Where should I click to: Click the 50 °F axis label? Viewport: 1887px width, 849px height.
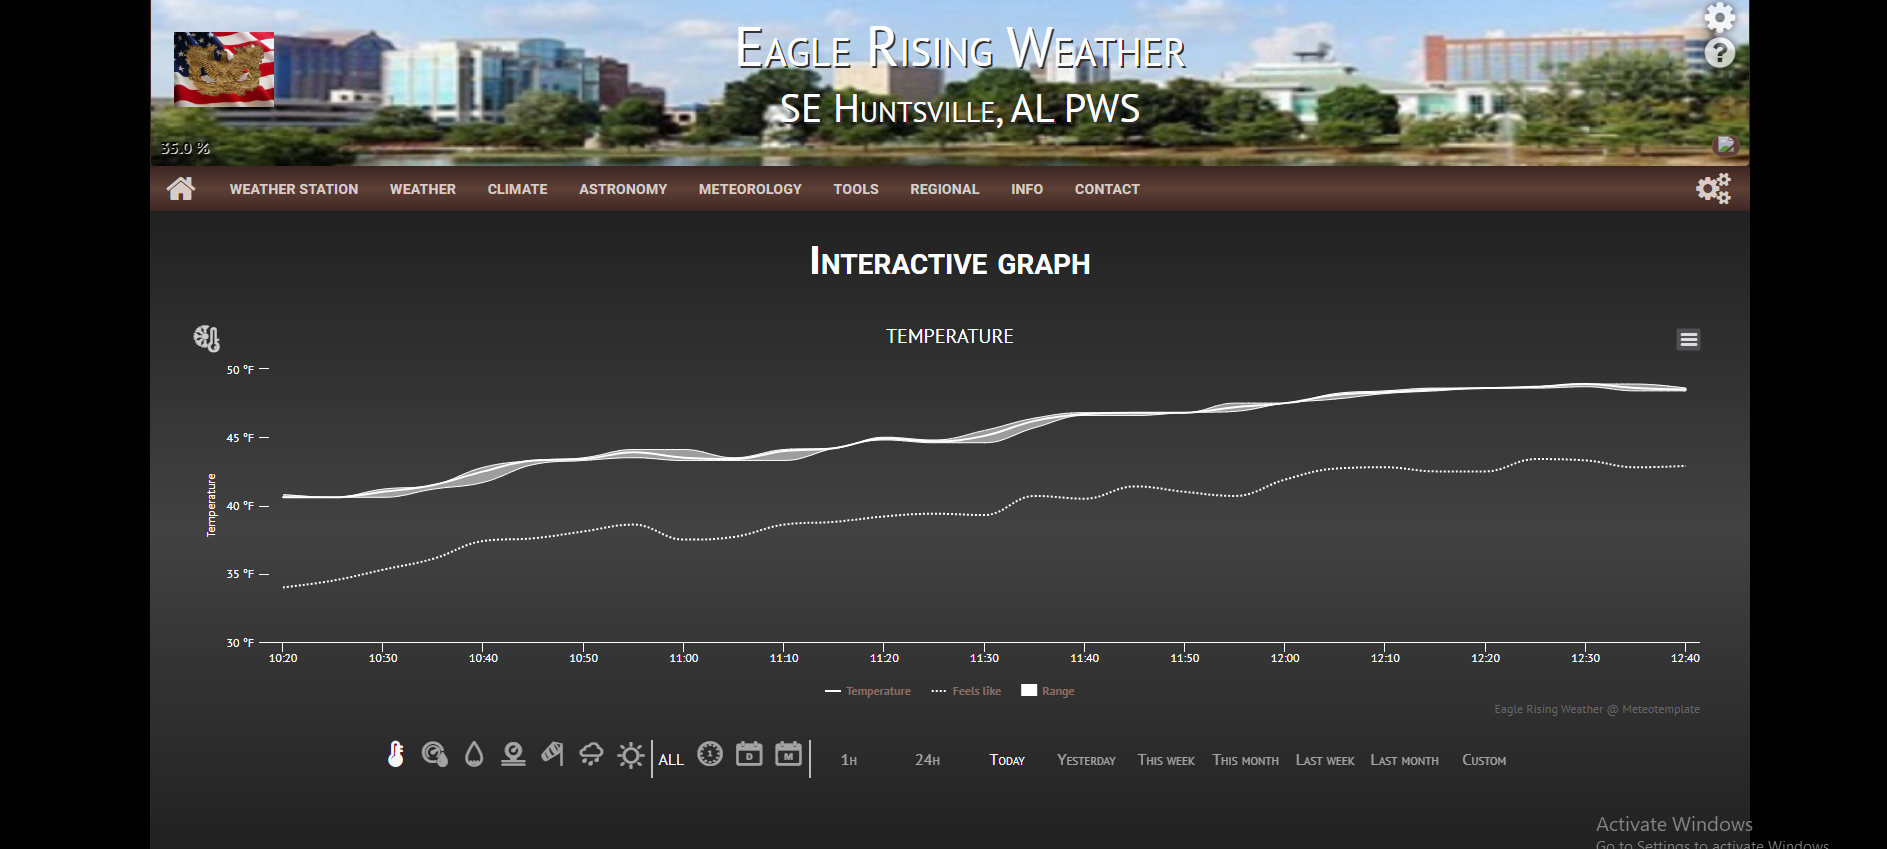240,370
